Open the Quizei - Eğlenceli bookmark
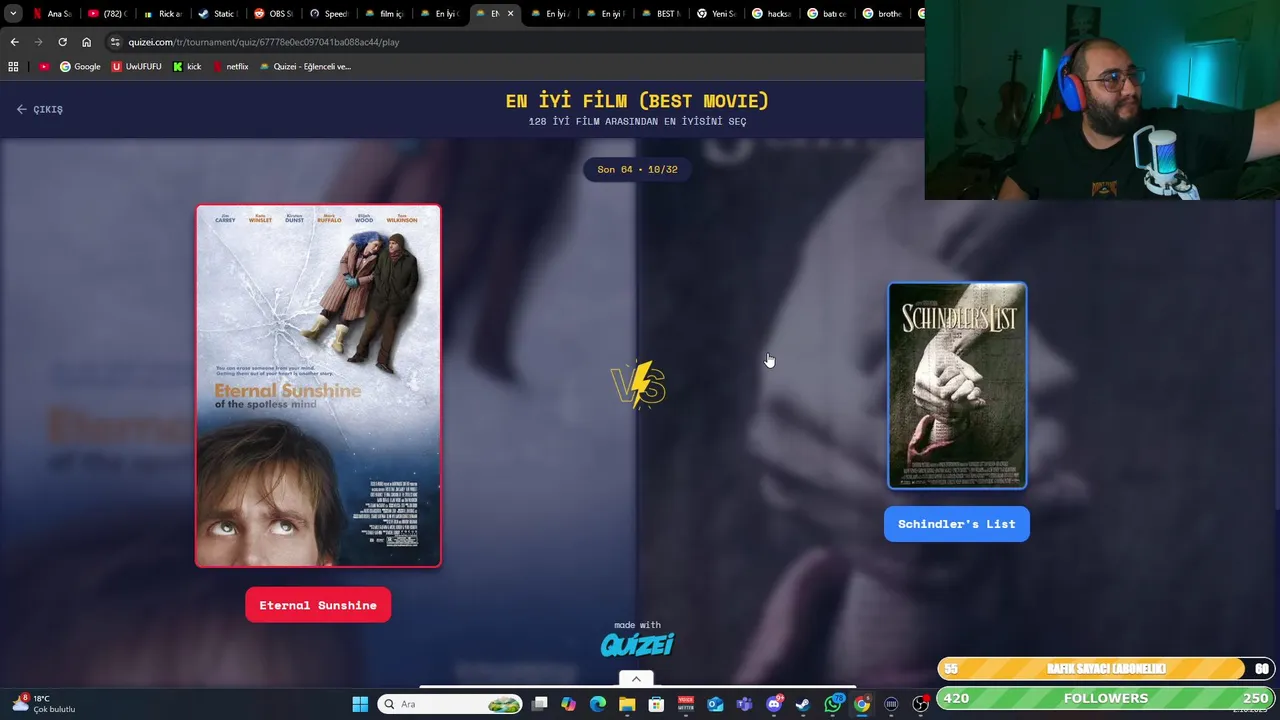The height and width of the screenshot is (720, 1280). [305, 67]
